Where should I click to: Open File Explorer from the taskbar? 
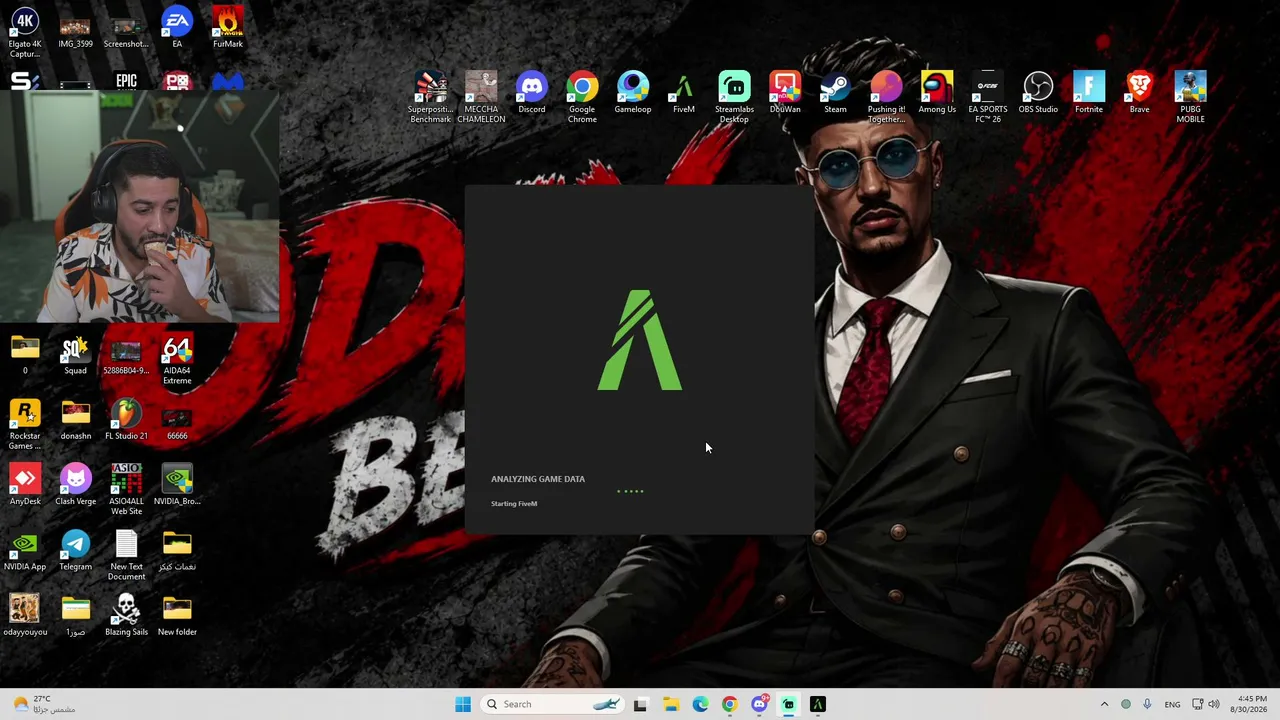670,704
